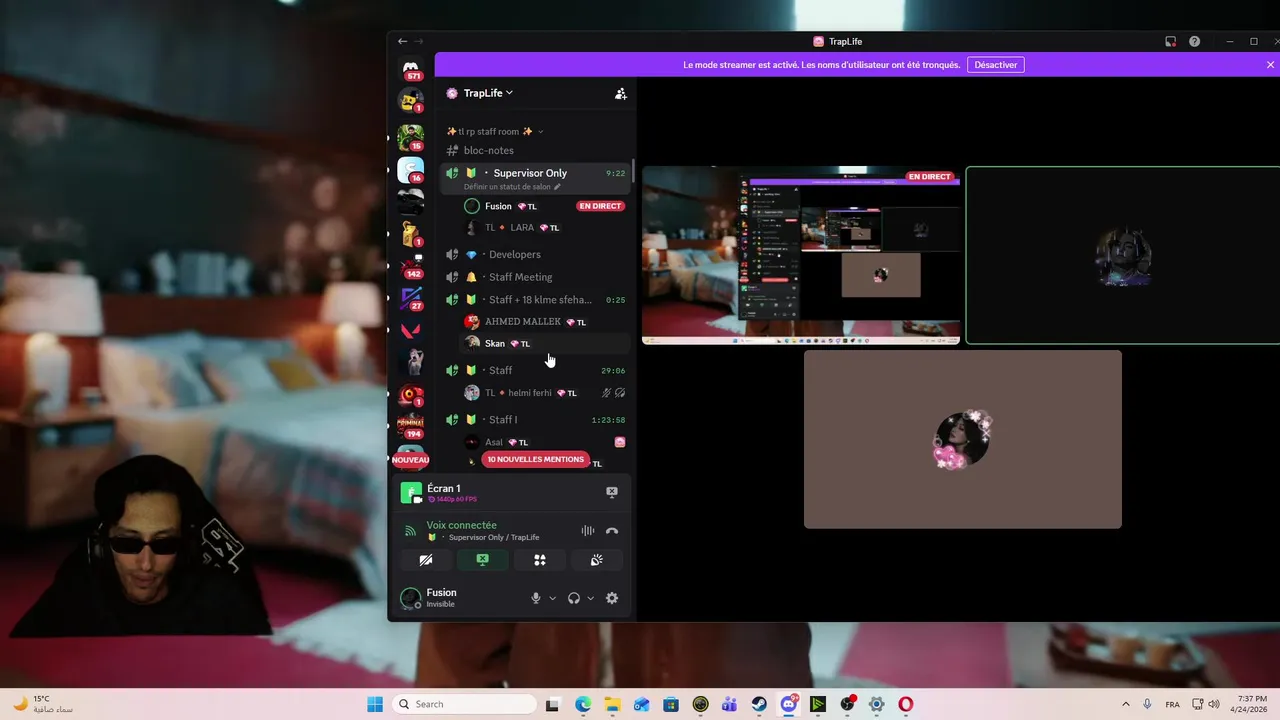This screenshot has height=720, width=1280.
Task: Open noise suppression waveform icon
Action: coord(588,531)
